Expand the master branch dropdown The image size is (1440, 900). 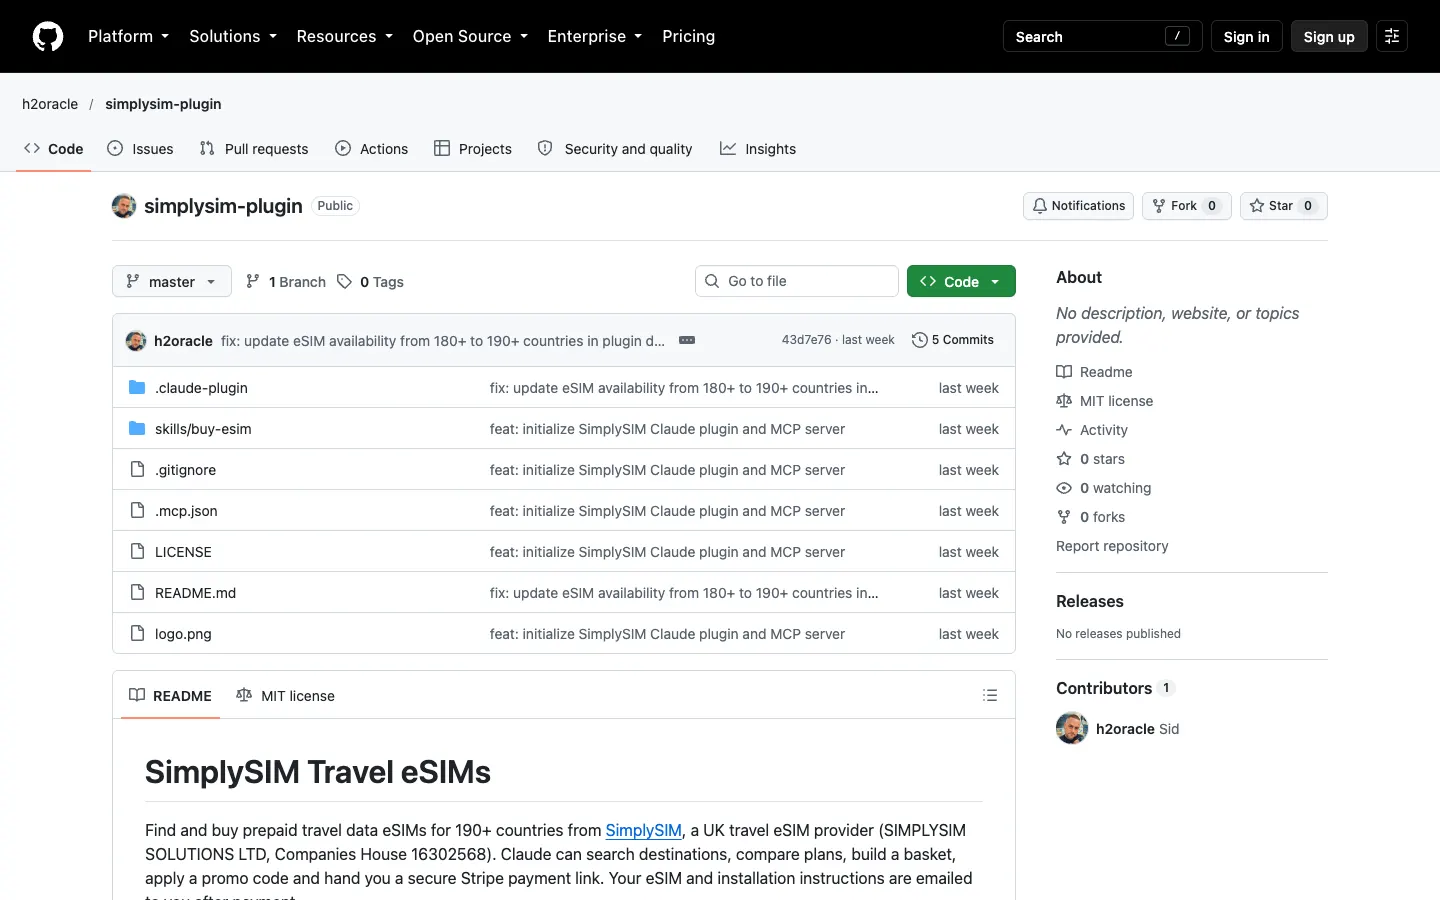coord(172,281)
